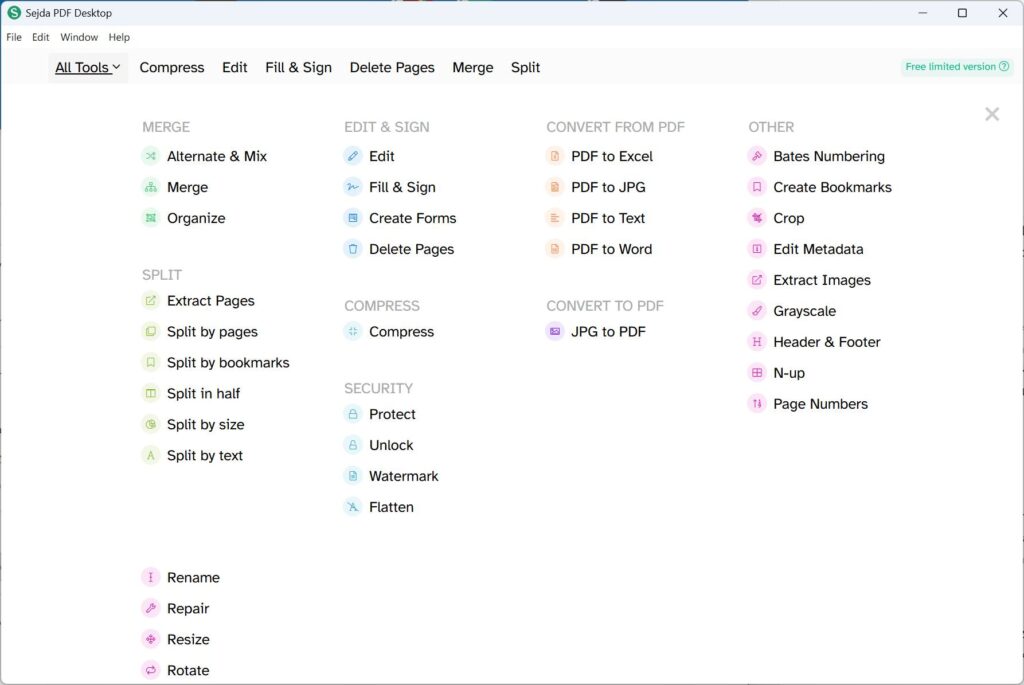Open the Extract Pages tool
This screenshot has width=1024, height=685.
point(211,300)
